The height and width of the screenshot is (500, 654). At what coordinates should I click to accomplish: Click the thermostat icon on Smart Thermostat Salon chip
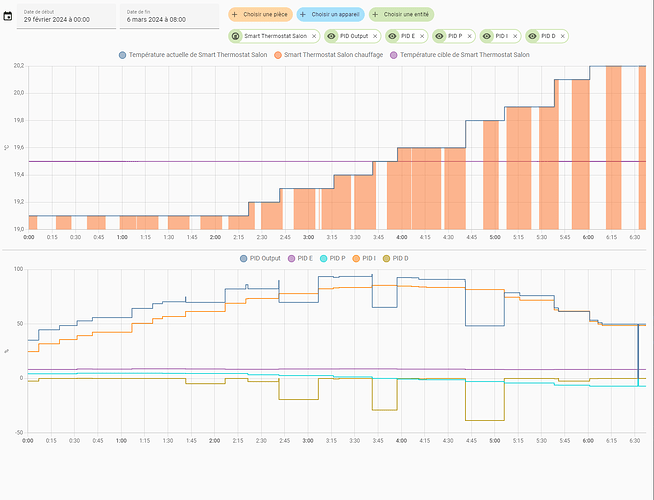[235, 36]
